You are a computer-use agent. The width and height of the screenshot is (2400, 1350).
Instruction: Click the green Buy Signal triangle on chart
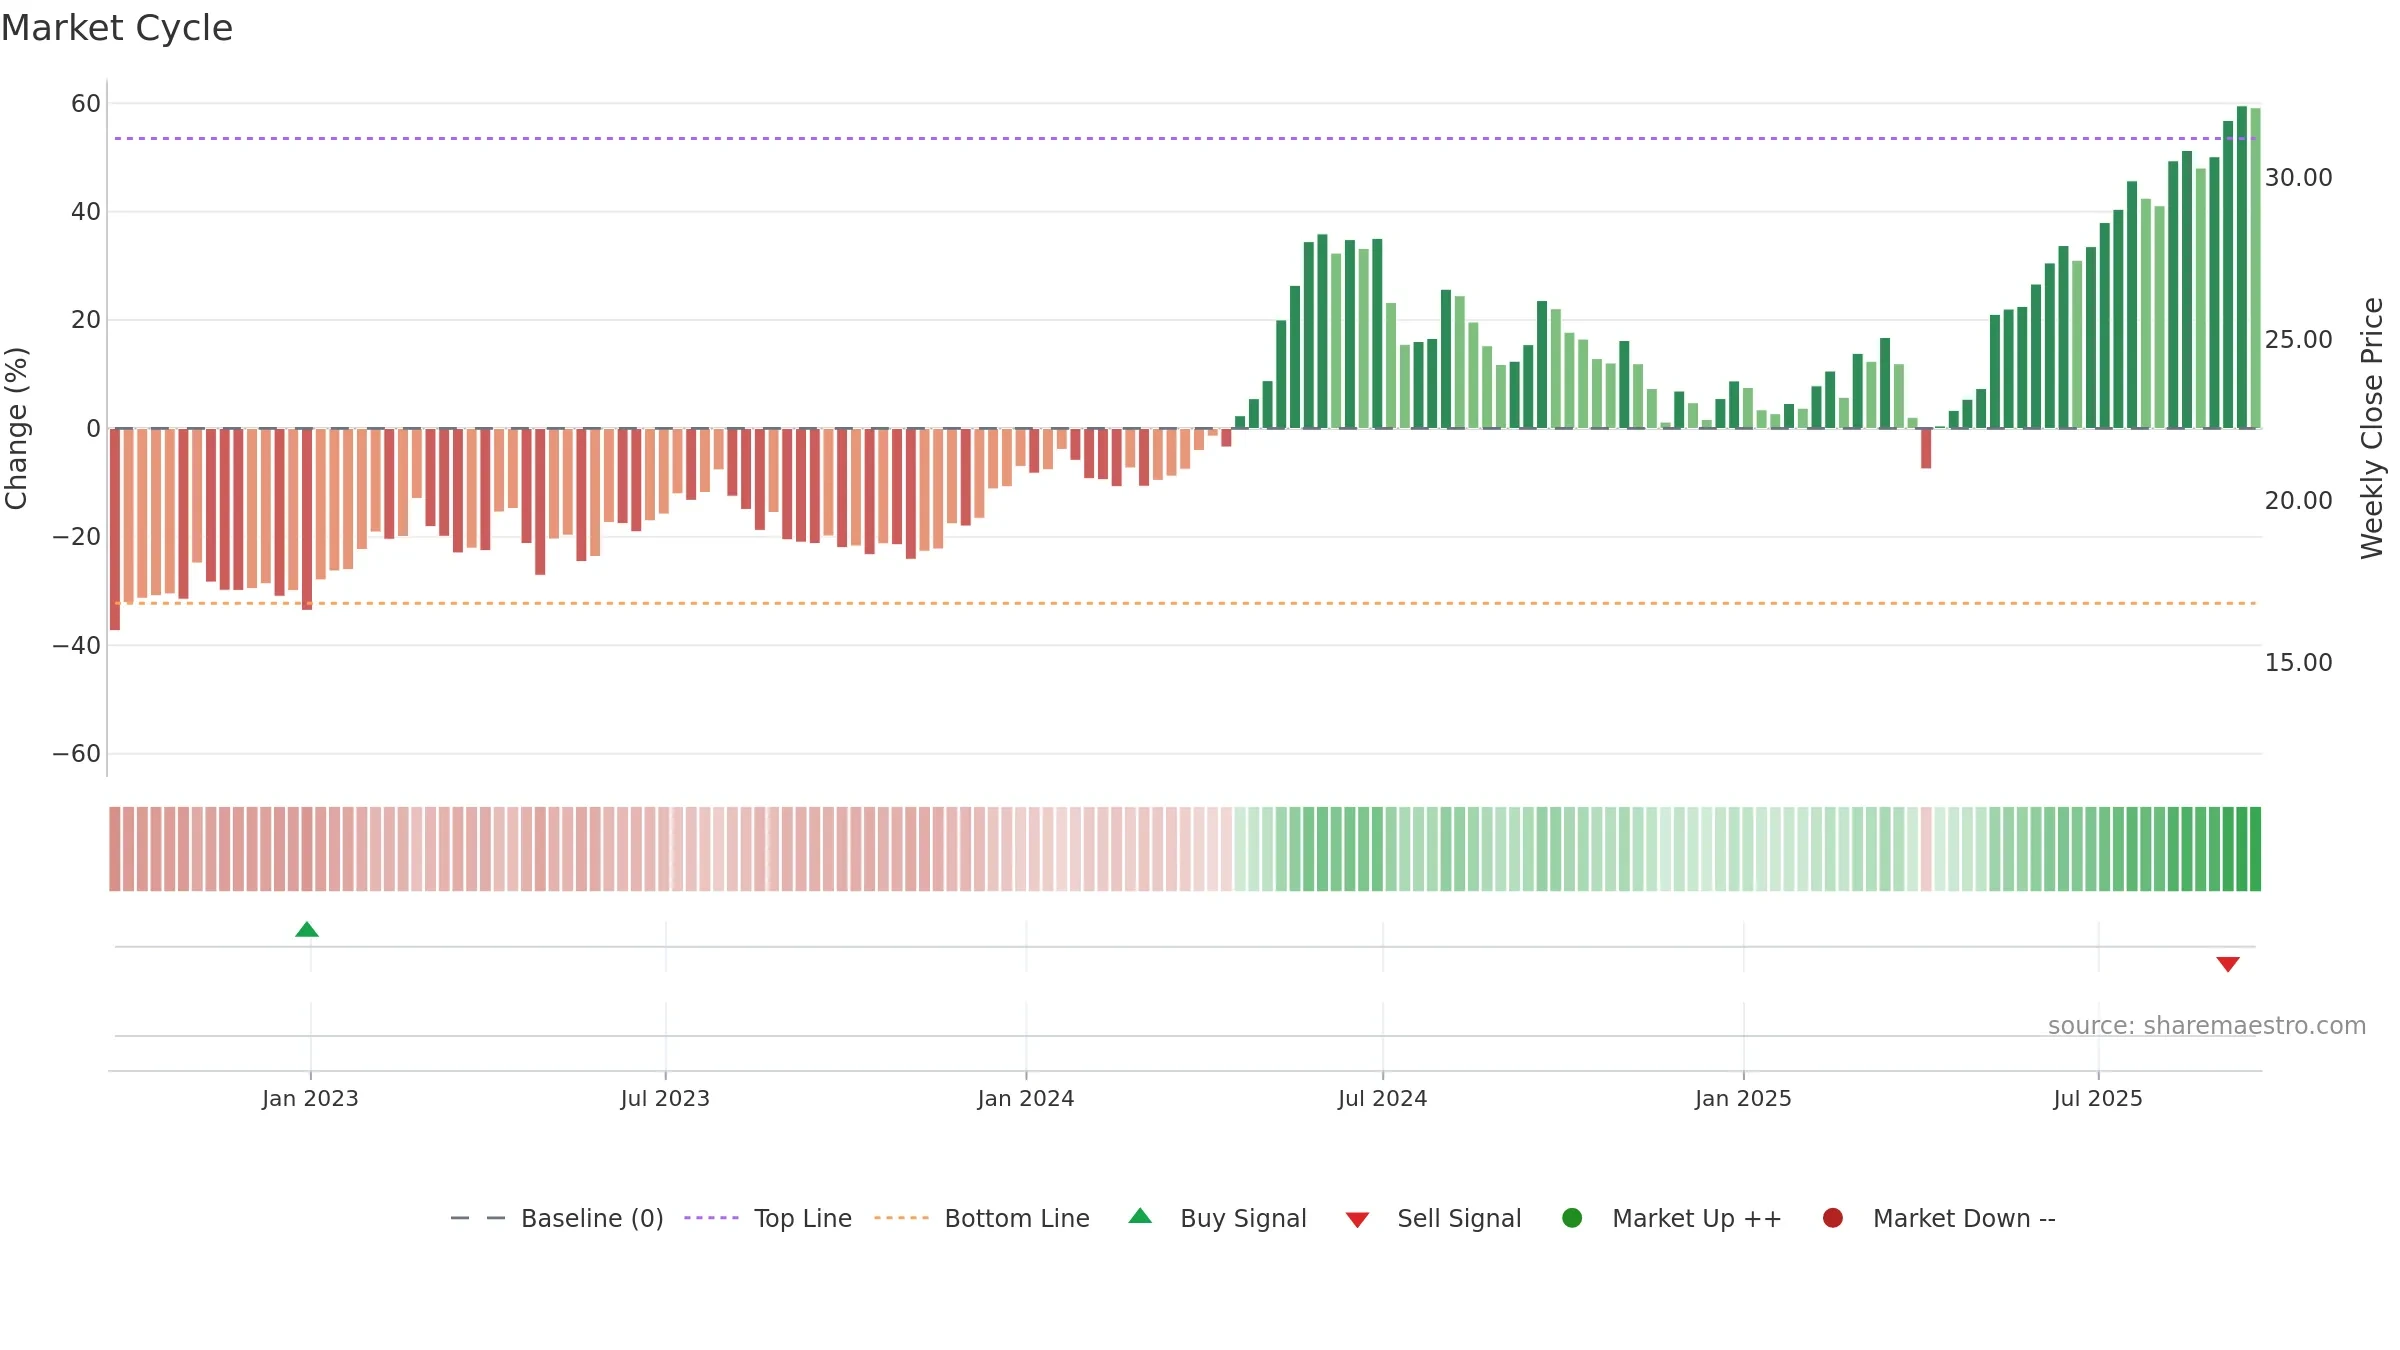tap(307, 930)
